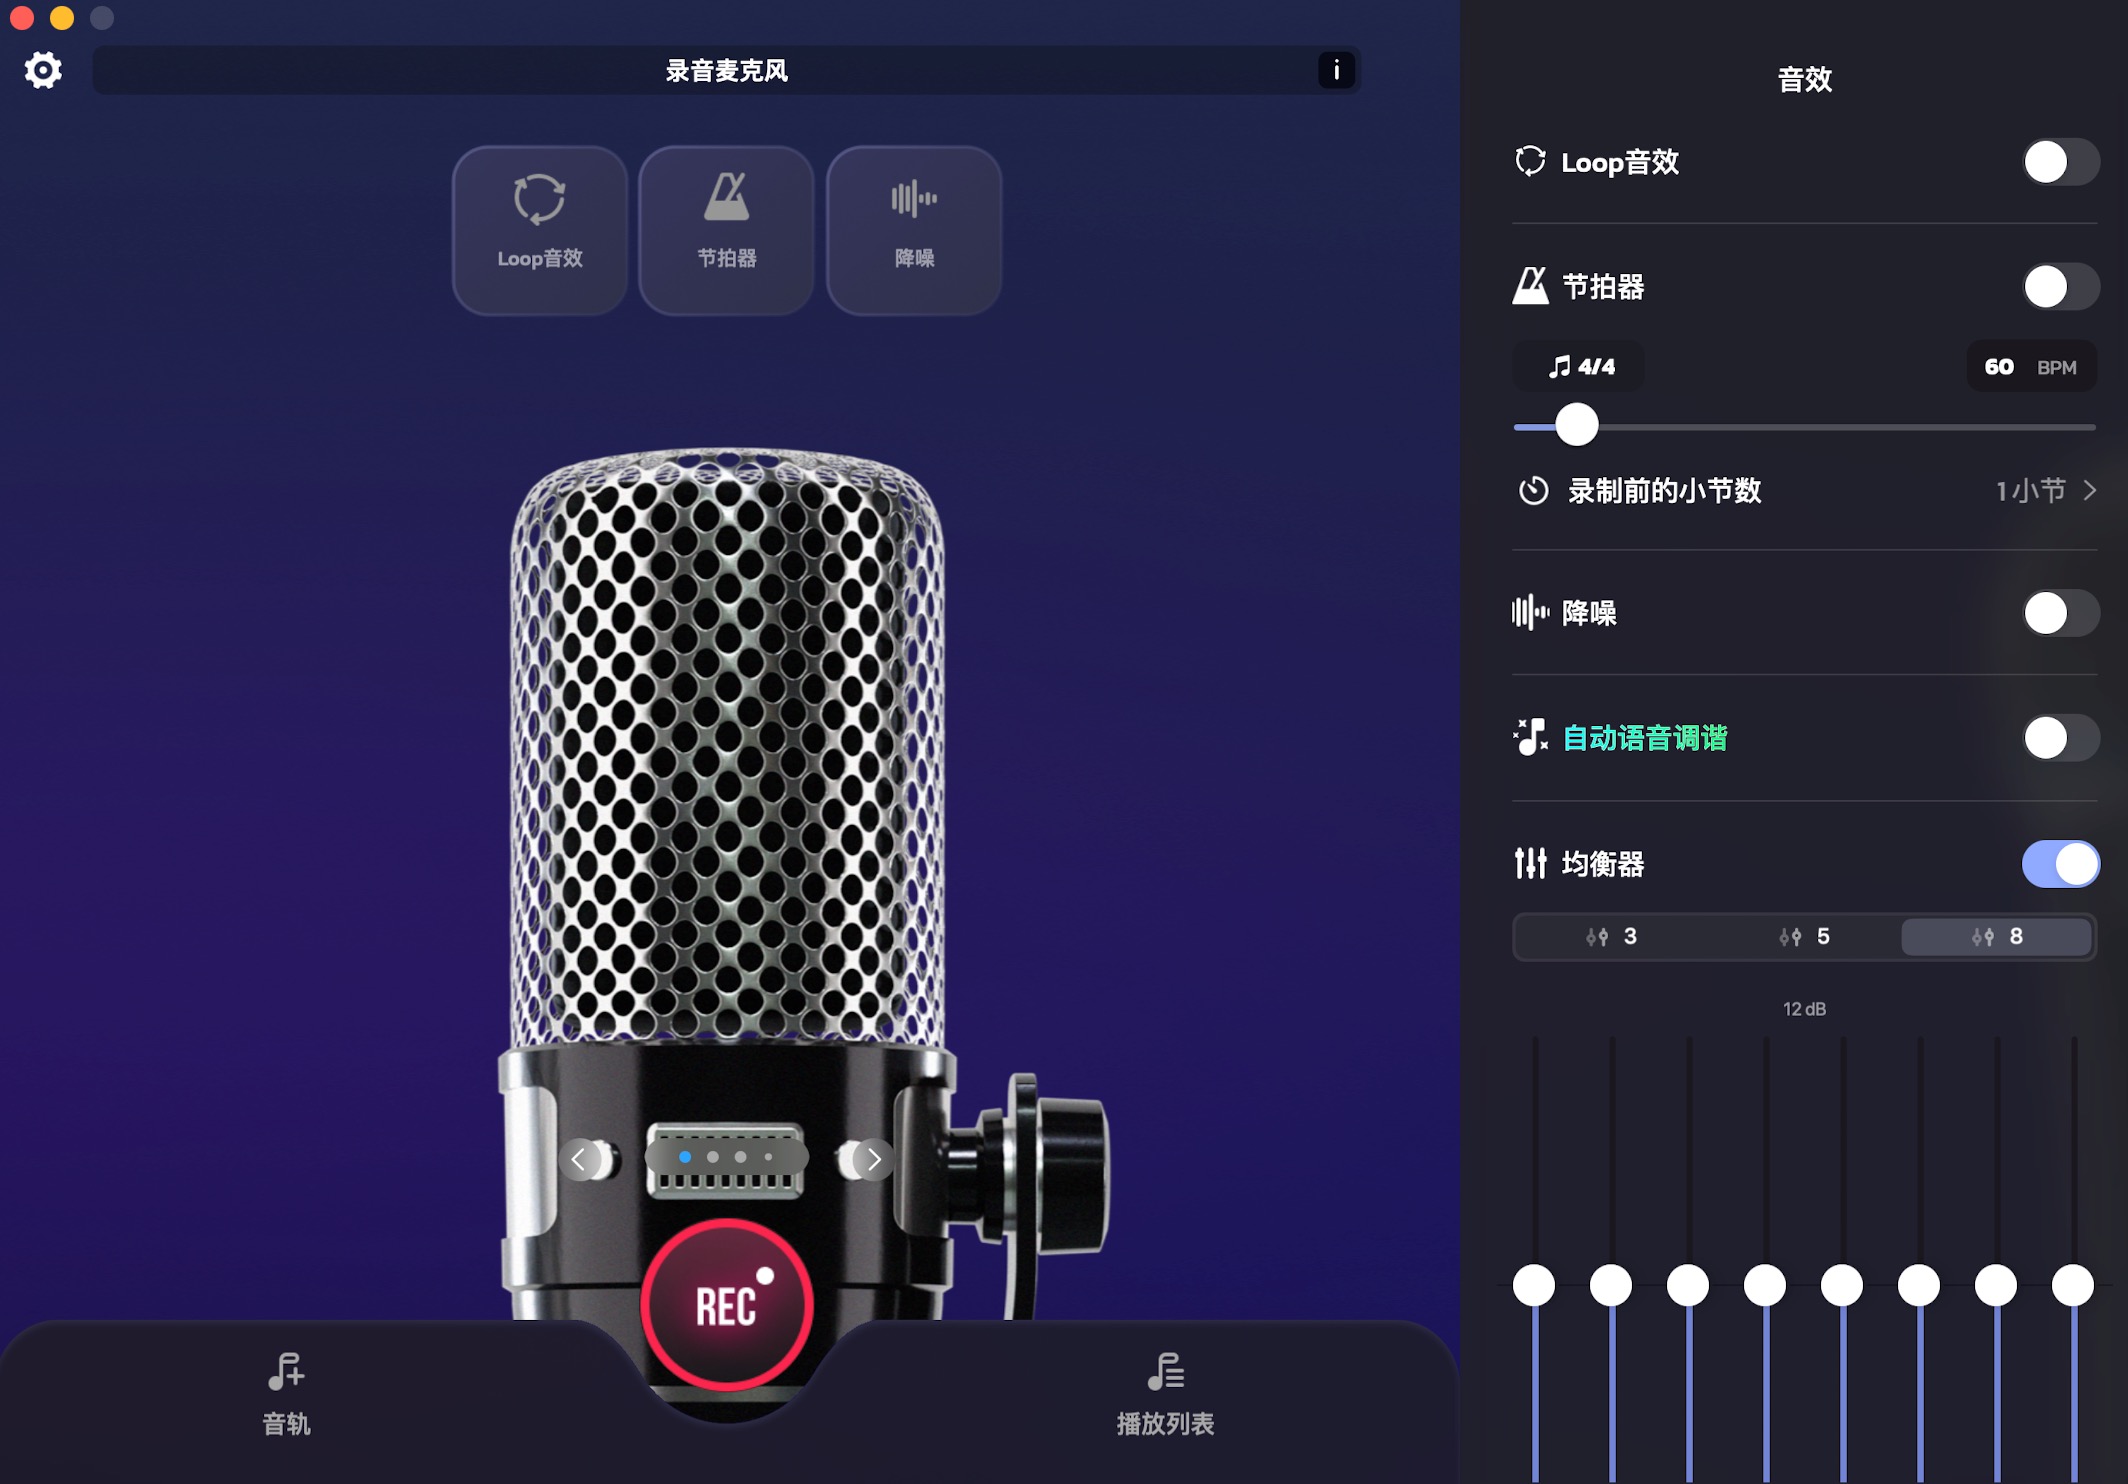Click the equalizer sliders icon

click(1530, 863)
